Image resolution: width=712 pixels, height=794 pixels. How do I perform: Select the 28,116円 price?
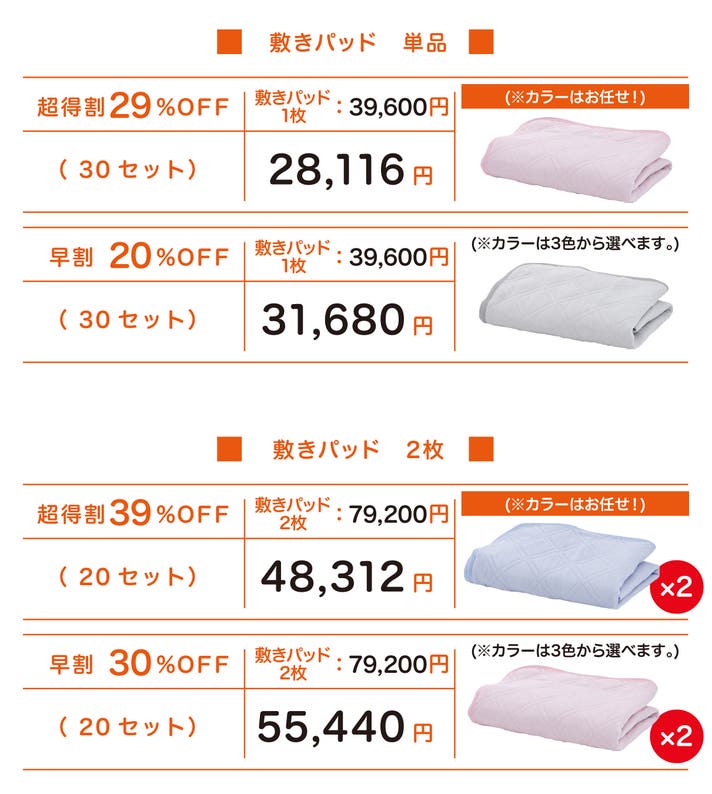click(x=349, y=172)
